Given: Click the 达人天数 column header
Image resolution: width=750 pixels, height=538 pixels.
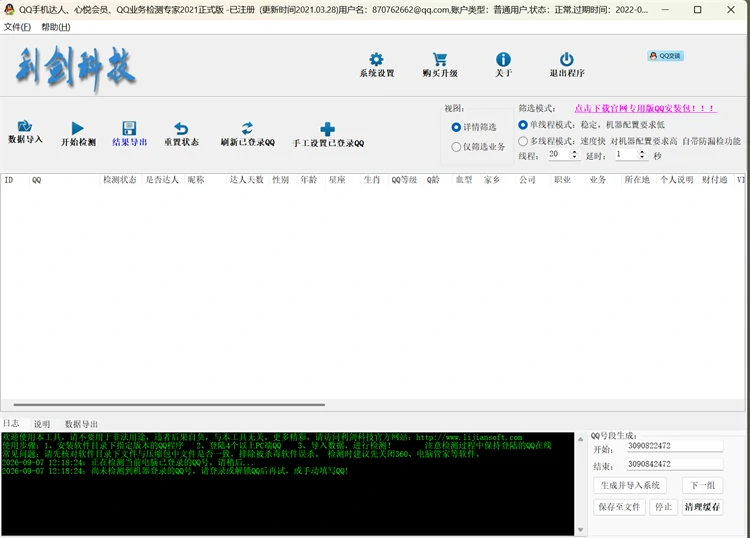Looking at the screenshot, I should tap(246, 180).
